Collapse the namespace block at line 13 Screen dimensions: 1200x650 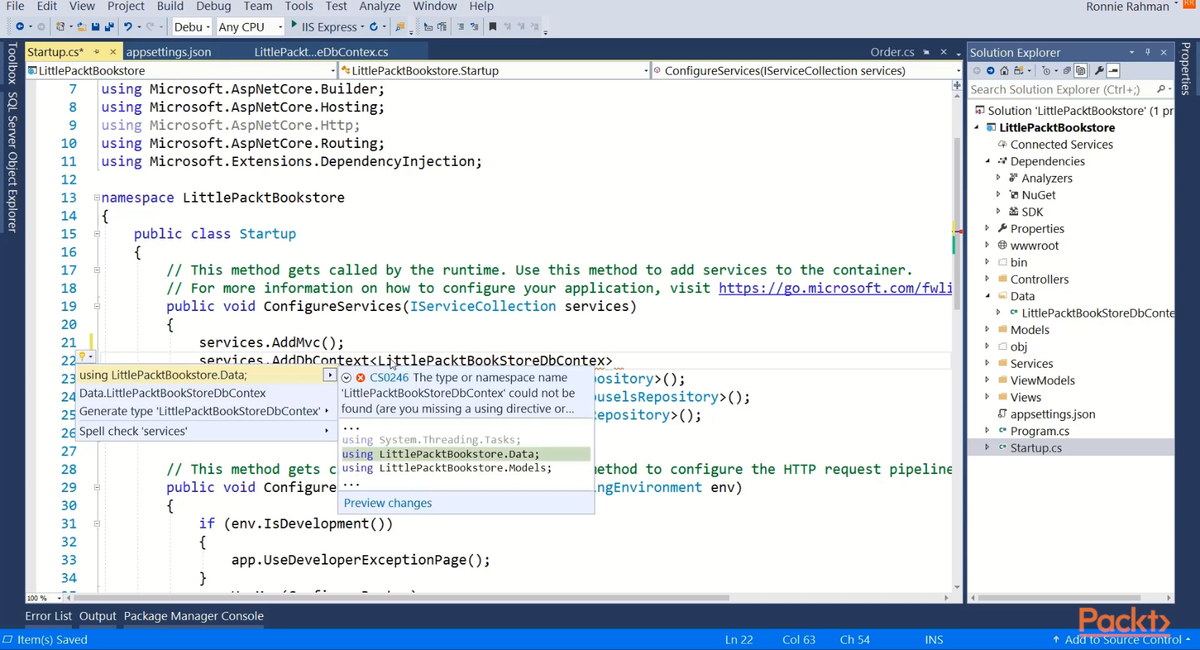(x=96, y=198)
